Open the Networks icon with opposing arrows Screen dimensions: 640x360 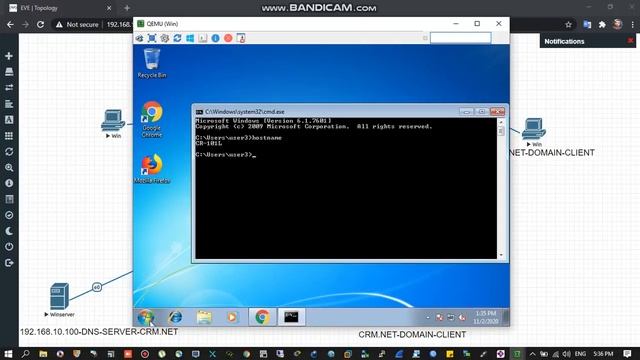(x=9, y=88)
